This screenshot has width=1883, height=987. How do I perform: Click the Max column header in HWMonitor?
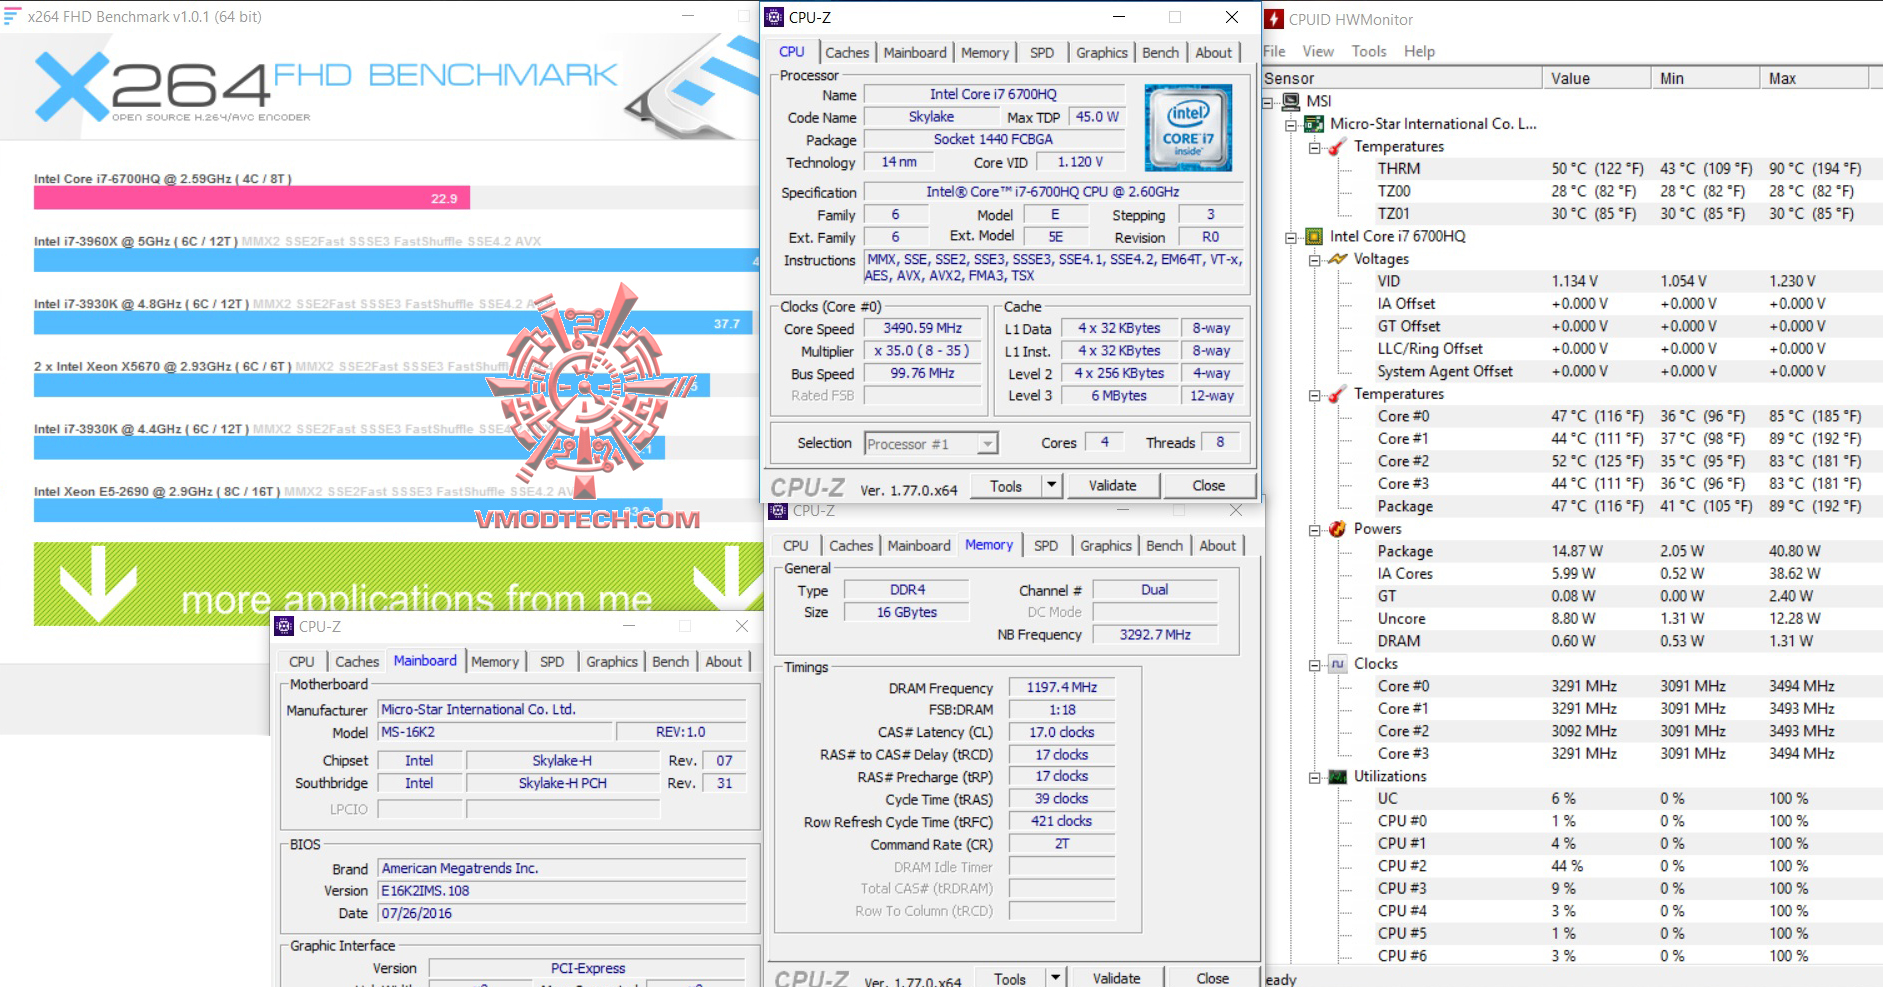[x=1814, y=78]
